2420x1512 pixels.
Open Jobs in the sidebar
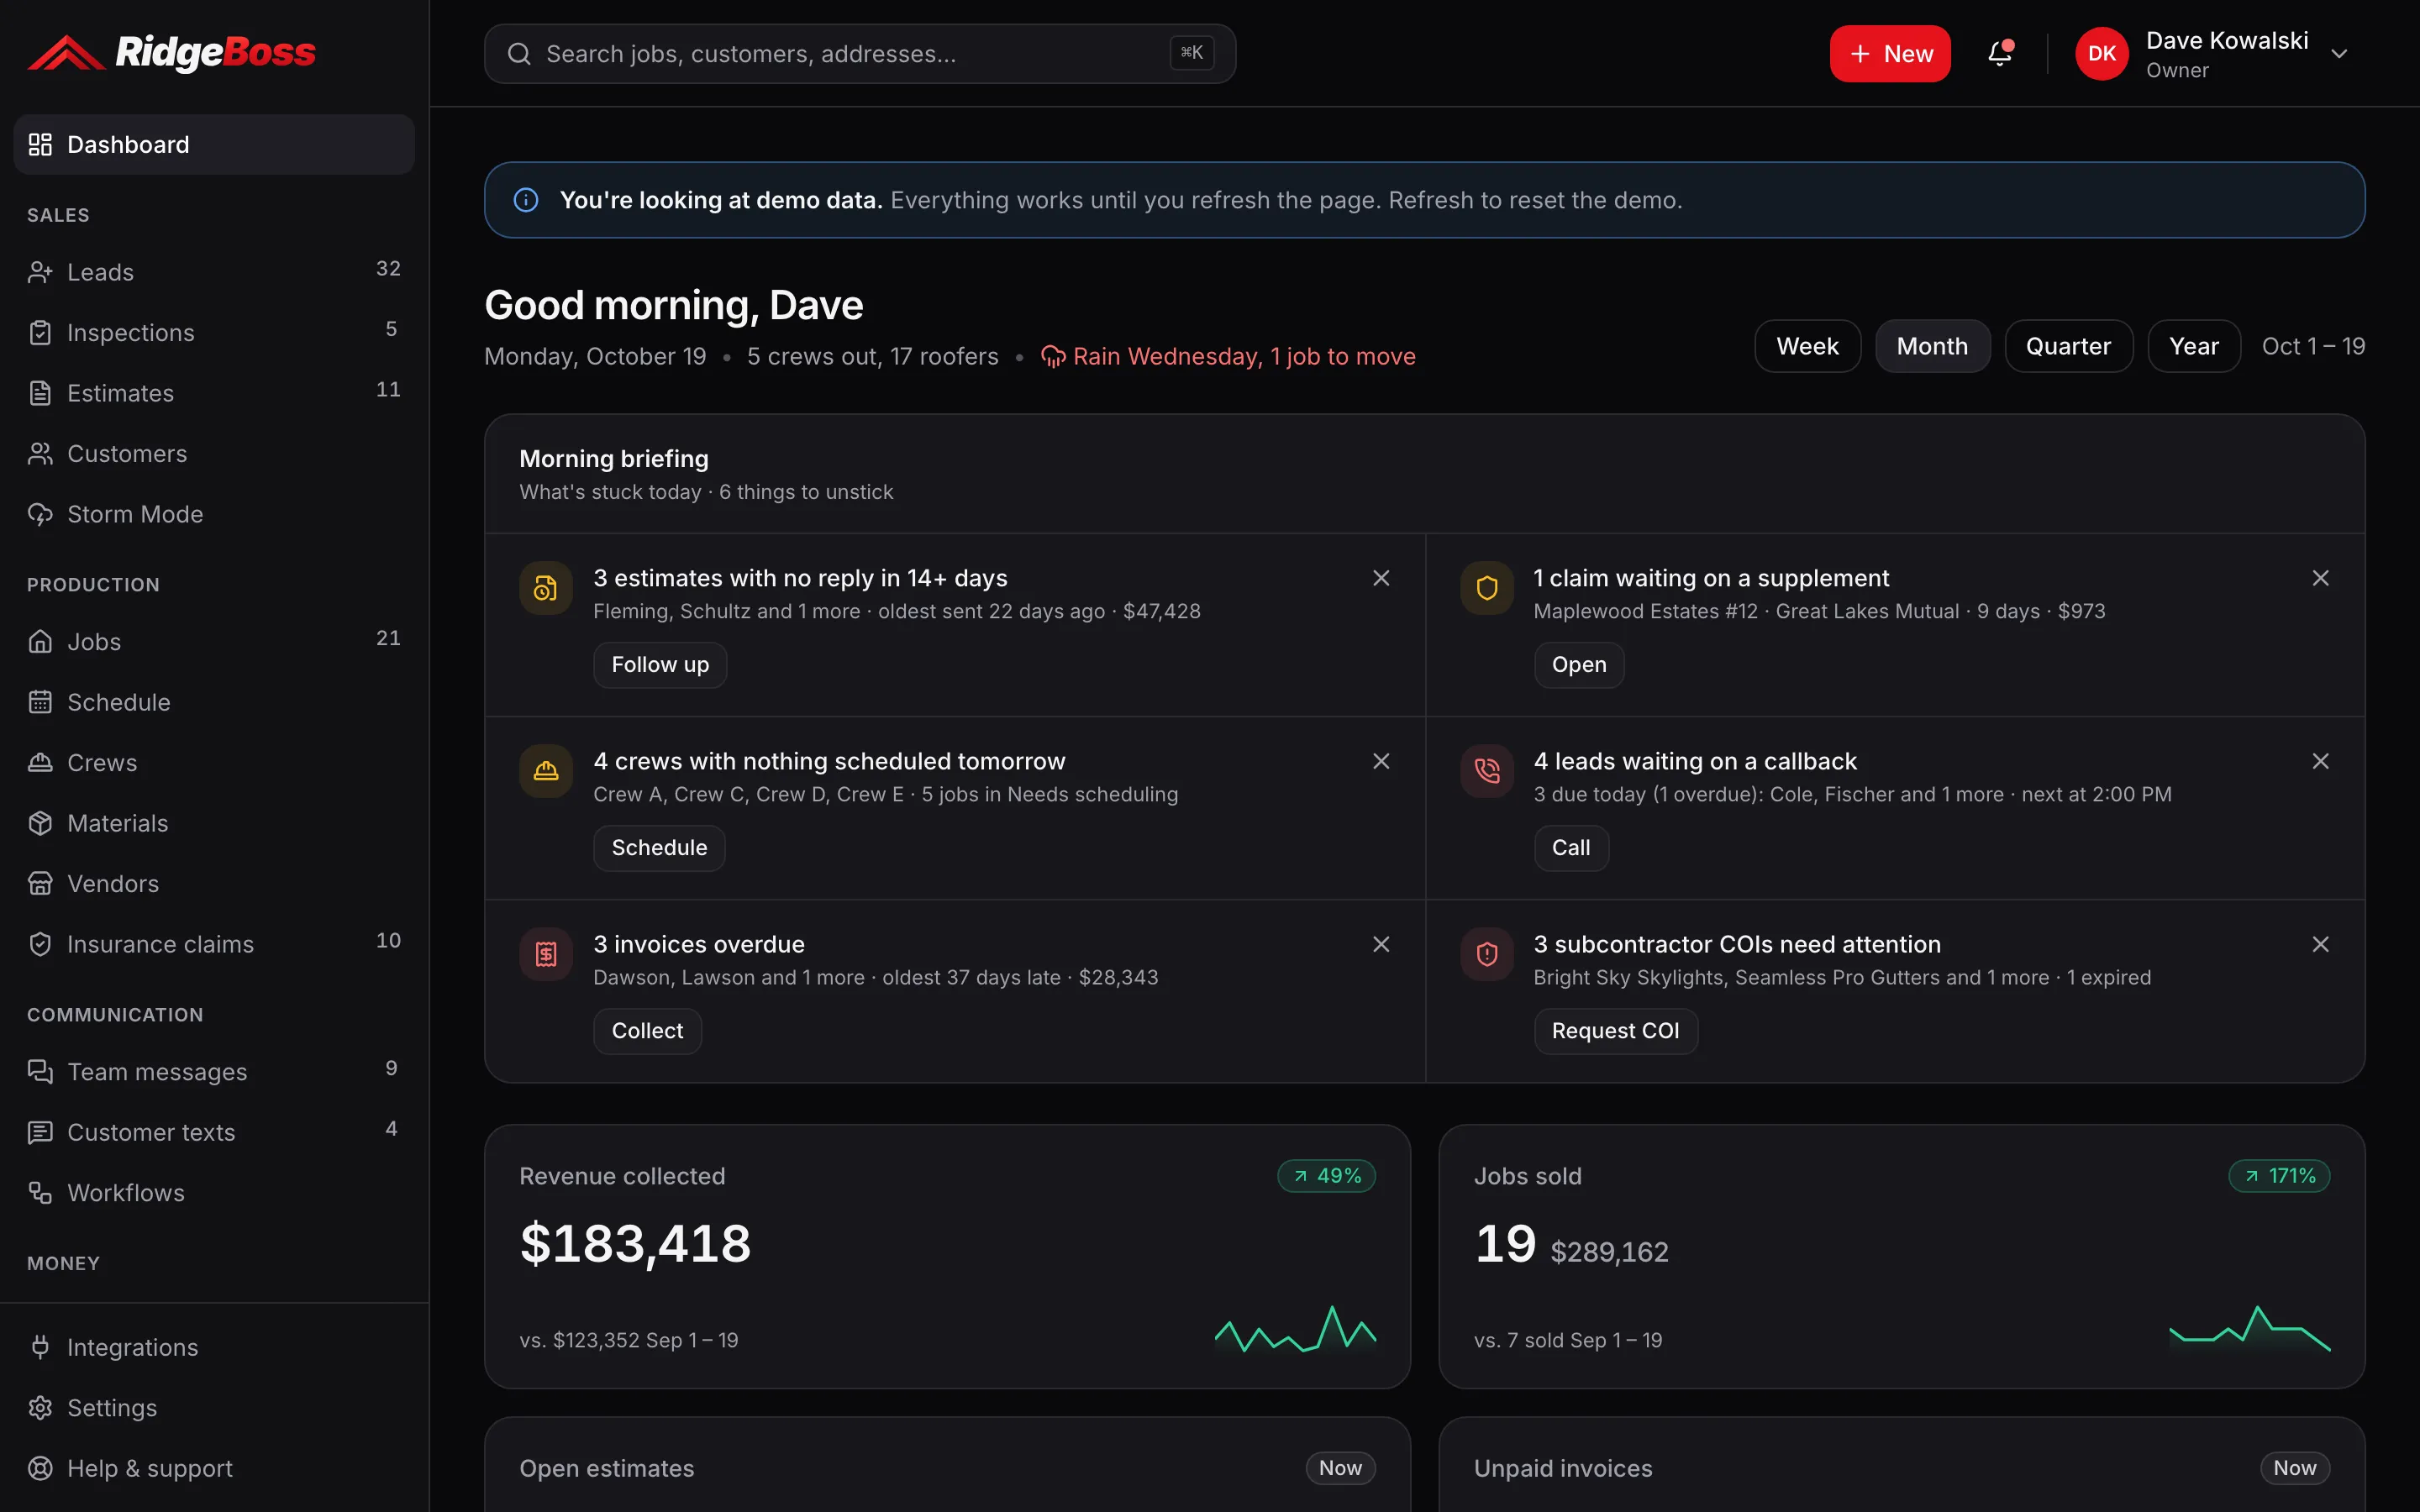[214, 642]
